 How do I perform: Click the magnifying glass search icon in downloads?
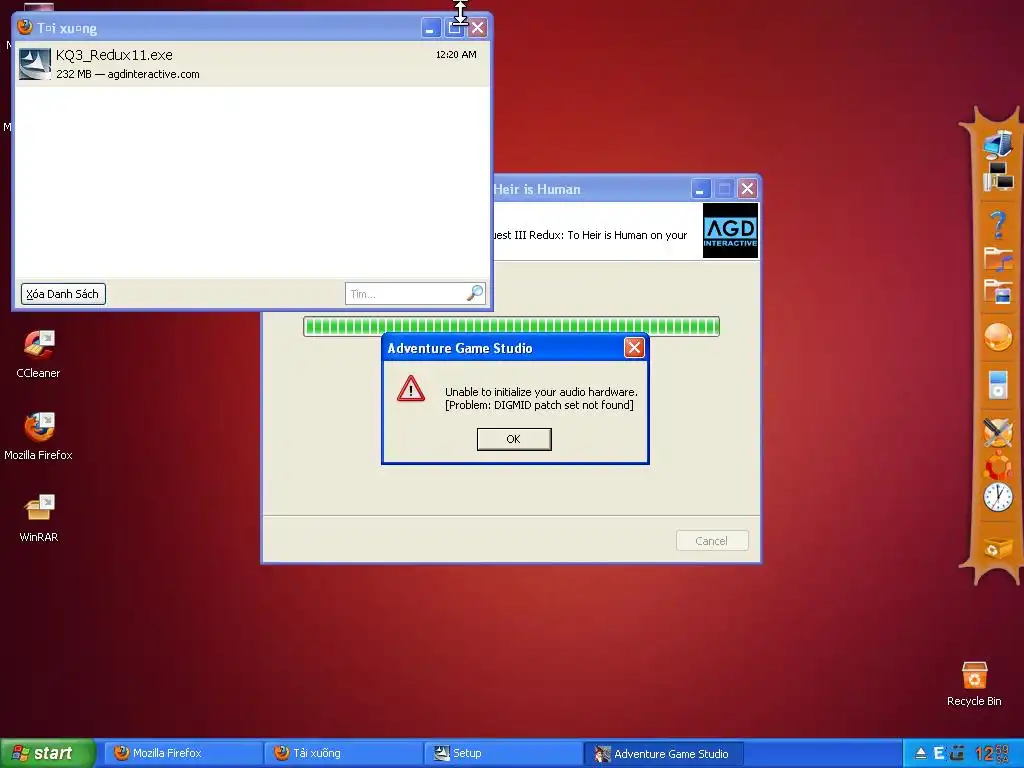[475, 293]
